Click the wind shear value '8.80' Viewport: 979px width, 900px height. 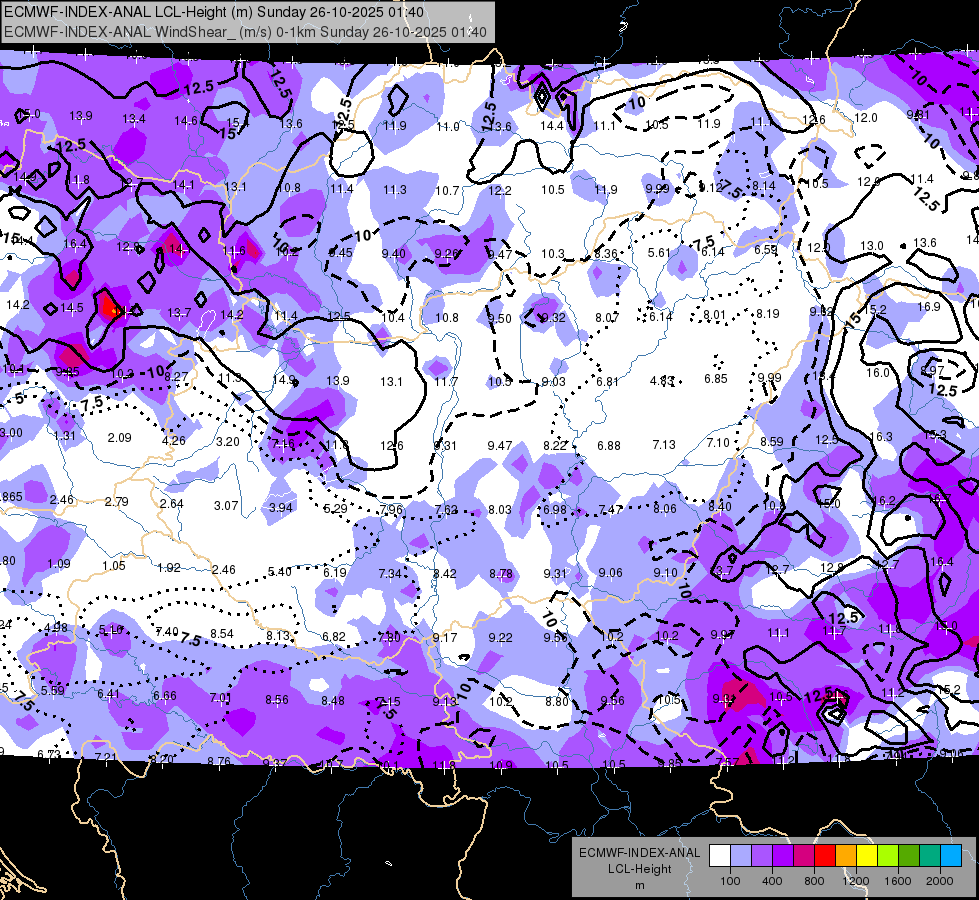point(556,701)
